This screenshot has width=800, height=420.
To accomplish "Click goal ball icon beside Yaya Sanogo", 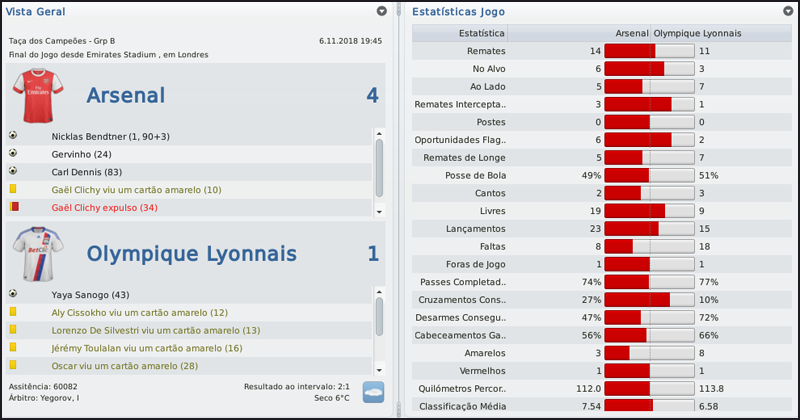I will pyautogui.click(x=13, y=294).
